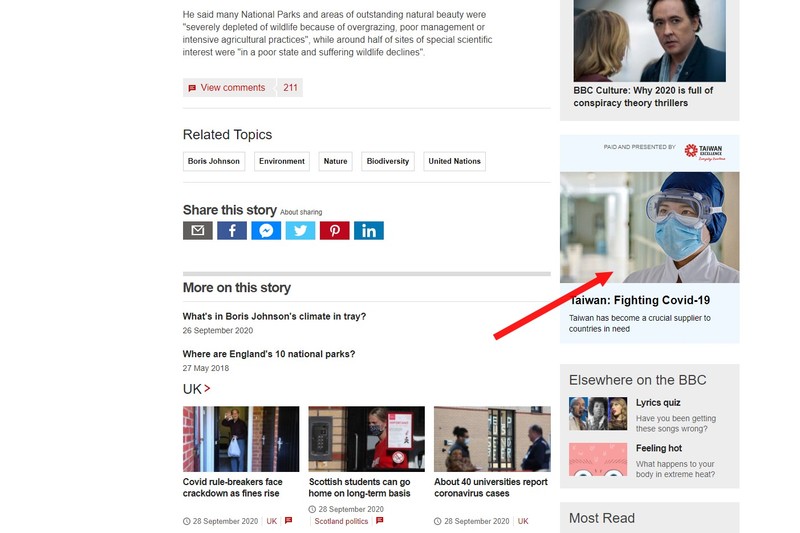The width and height of the screenshot is (800, 533).
Task: Click the 211 comments count
Action: coord(290,88)
